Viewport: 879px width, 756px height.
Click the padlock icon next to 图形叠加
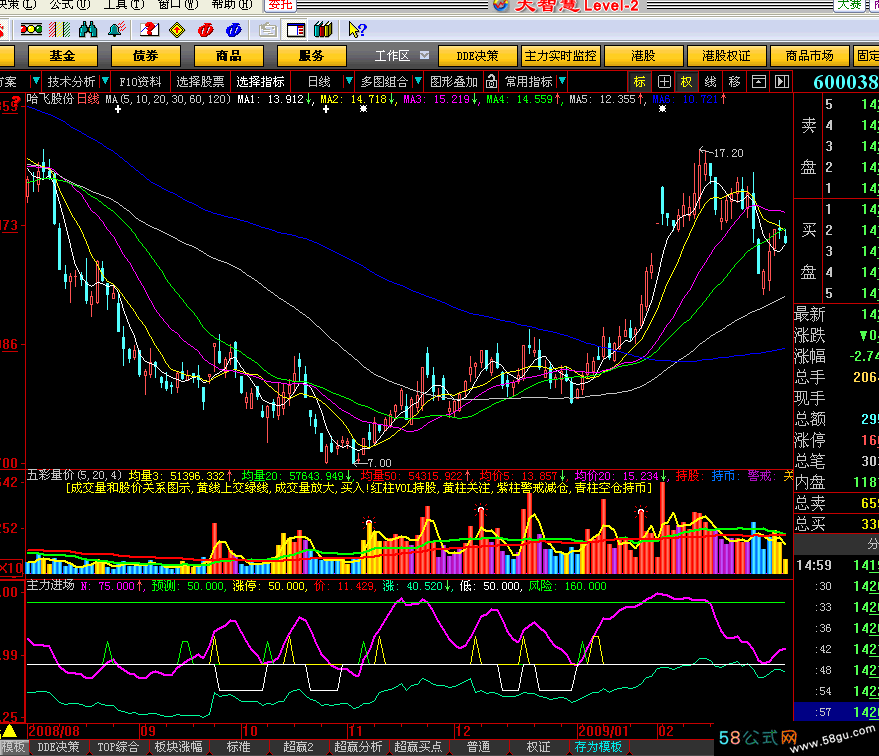pos(491,82)
